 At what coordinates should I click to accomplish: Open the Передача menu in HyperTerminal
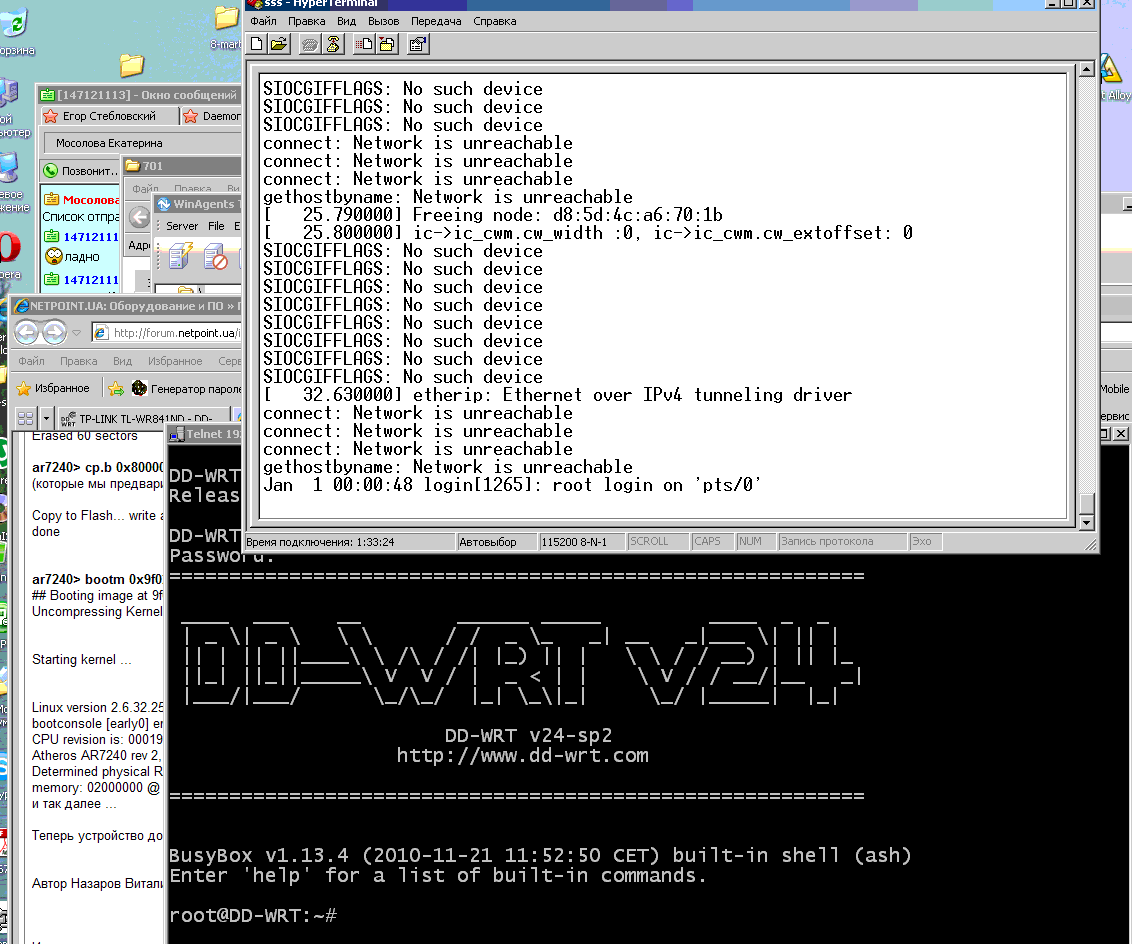click(436, 21)
